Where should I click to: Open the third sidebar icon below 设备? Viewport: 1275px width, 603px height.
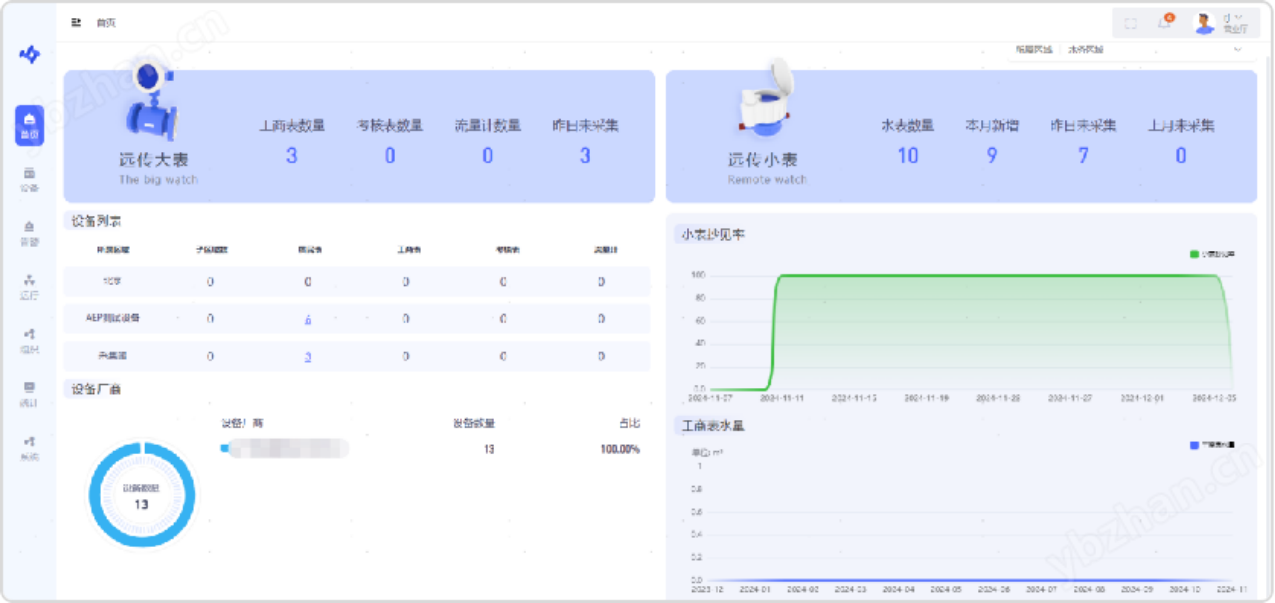click(x=29, y=233)
